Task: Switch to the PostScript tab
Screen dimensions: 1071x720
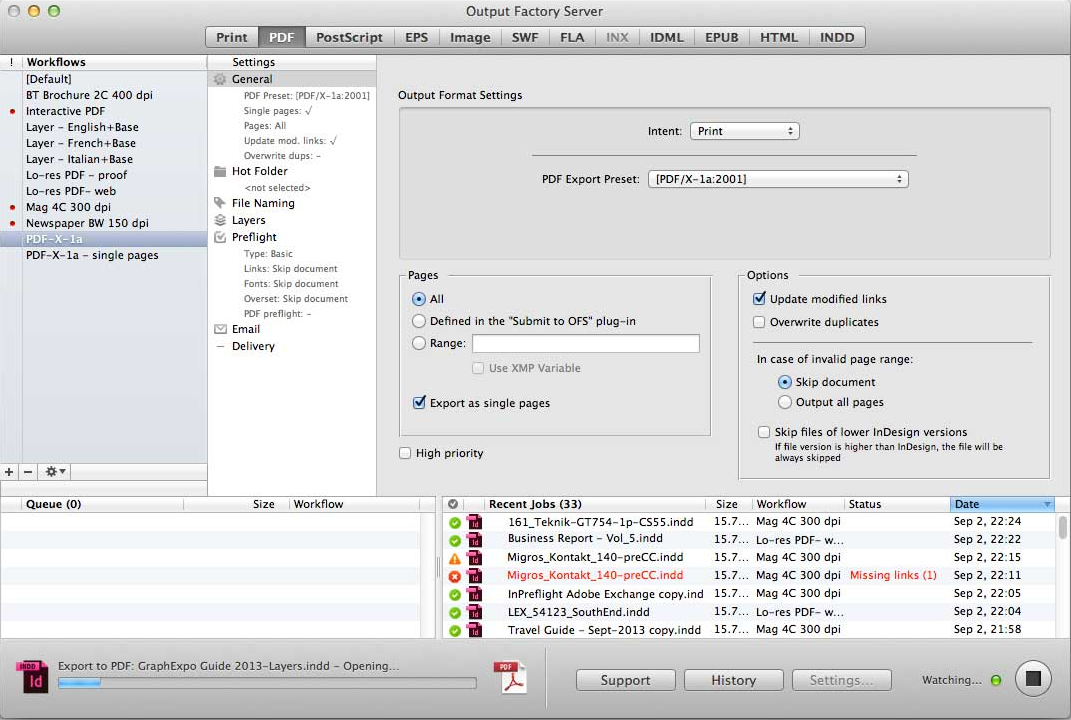Action: [x=349, y=37]
